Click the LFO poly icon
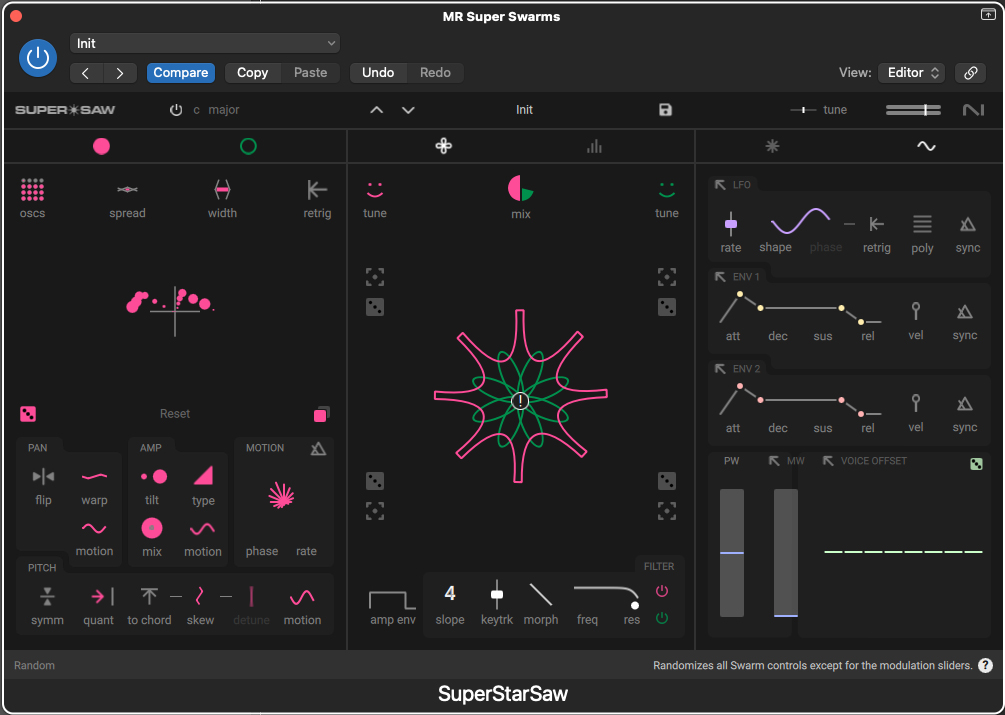 [922, 224]
